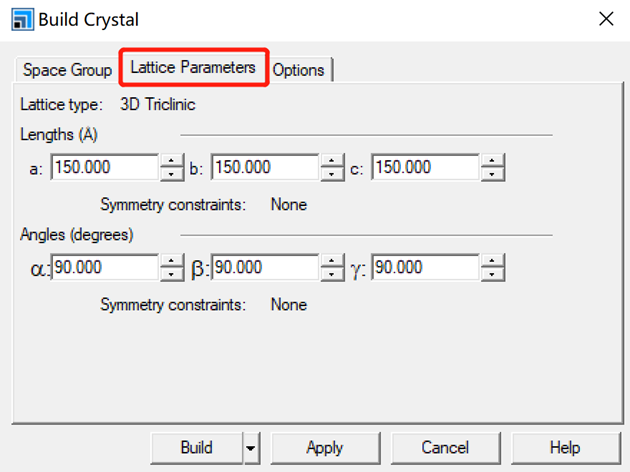Select the Lattice Parameters tab
This screenshot has width=630, height=472.
click(193, 68)
